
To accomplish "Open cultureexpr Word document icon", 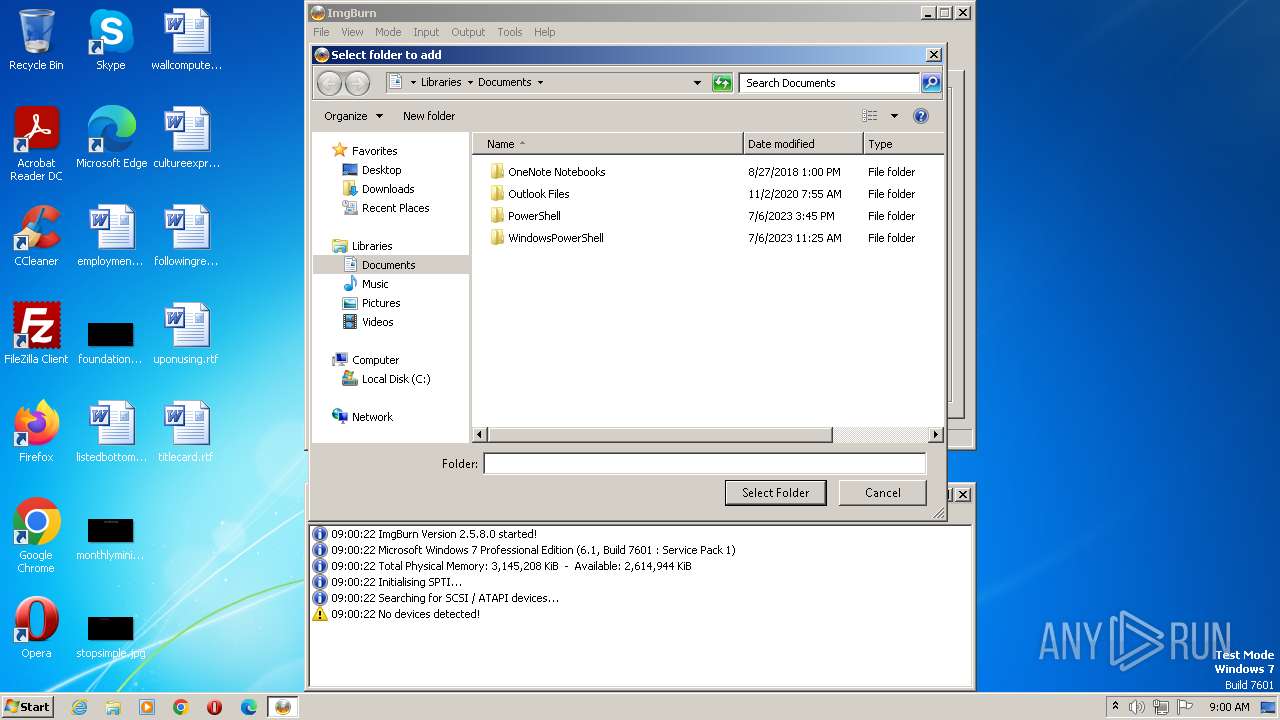I will [186, 138].
